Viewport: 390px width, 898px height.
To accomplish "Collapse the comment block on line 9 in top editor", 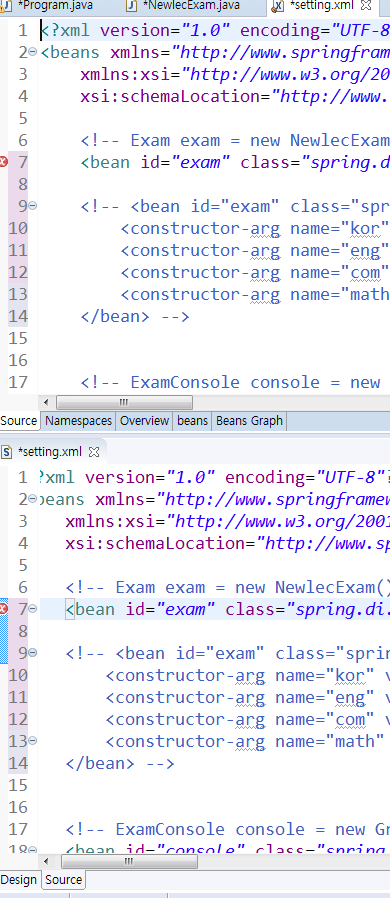I will tap(33, 206).
